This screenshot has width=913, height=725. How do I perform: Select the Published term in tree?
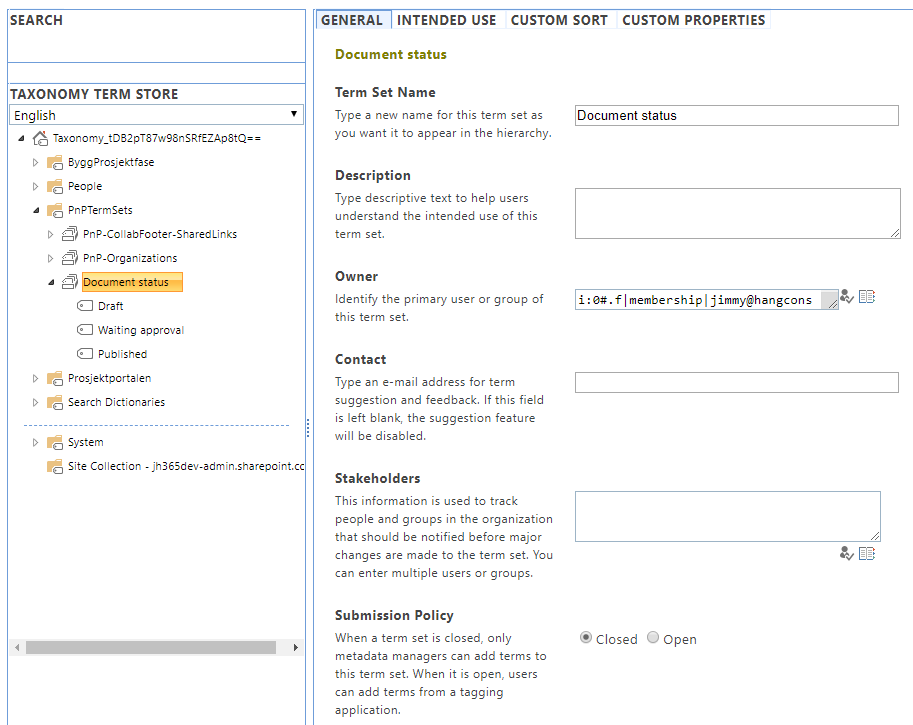122,354
